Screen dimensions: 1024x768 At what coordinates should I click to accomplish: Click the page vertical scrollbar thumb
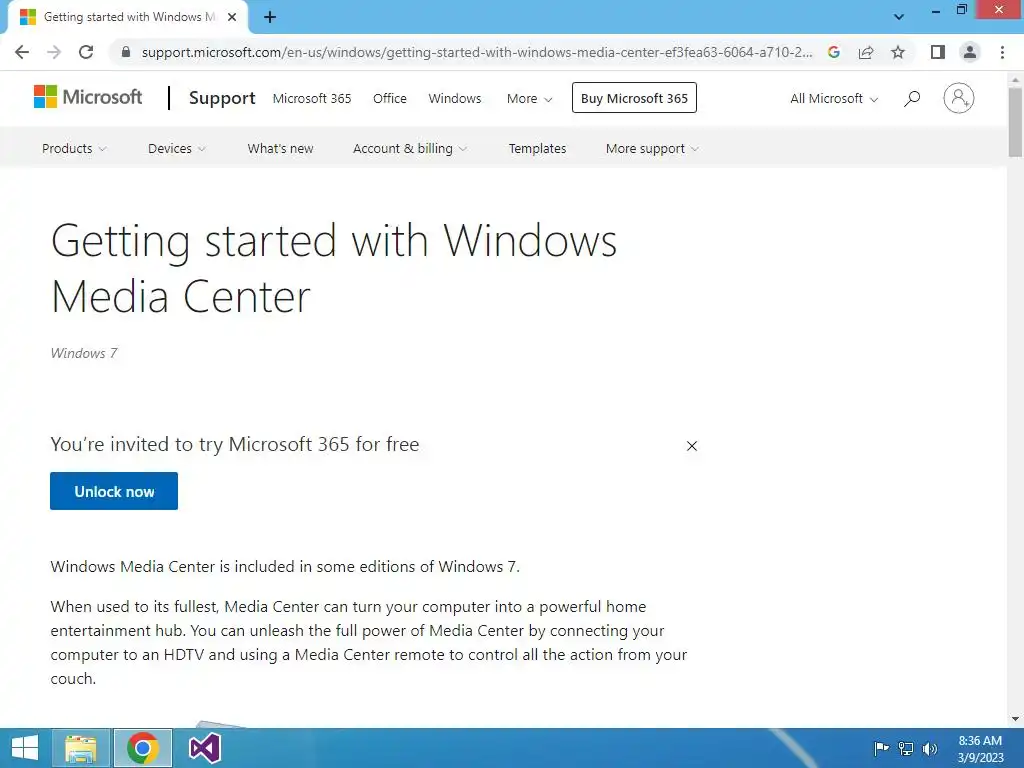pyautogui.click(x=1015, y=122)
